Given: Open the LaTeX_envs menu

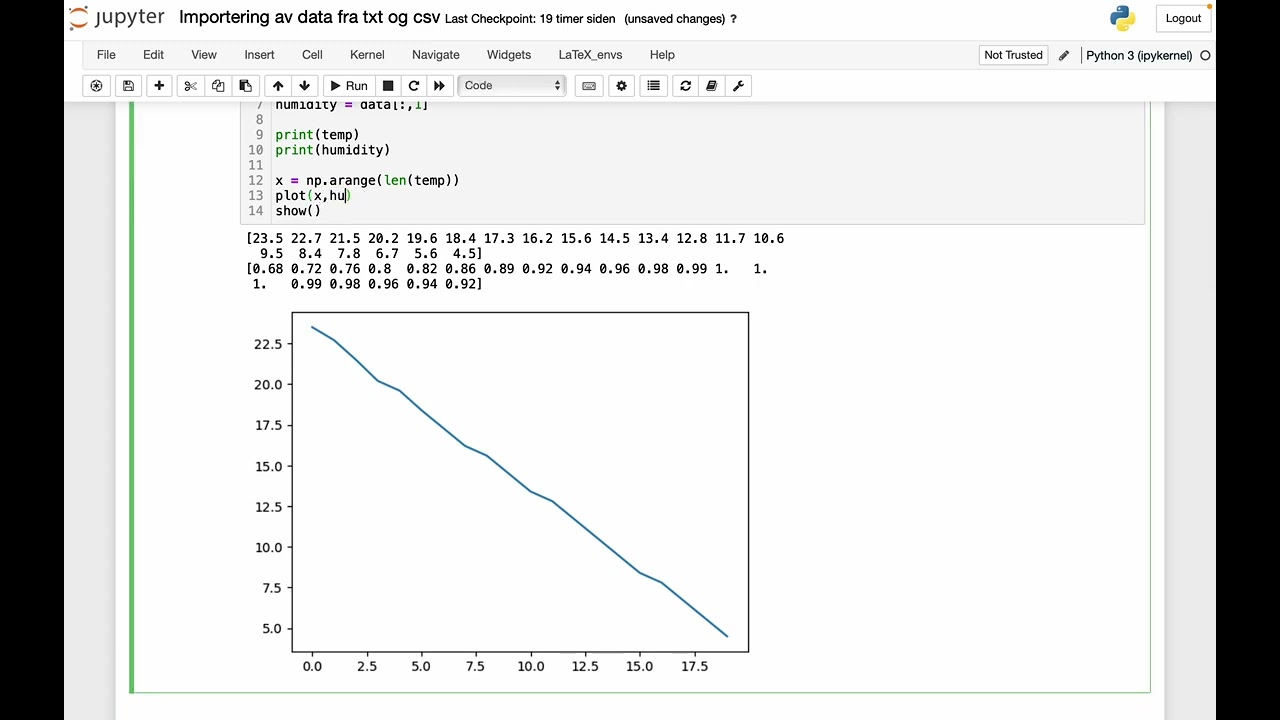Looking at the screenshot, I should point(590,55).
